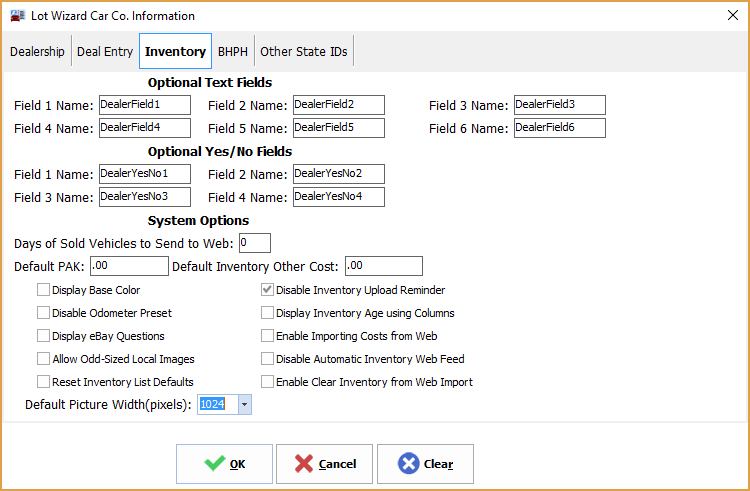The image size is (750, 491).
Task: Close the Lot Wizard Car Co. Information dialog
Action: (732, 15)
